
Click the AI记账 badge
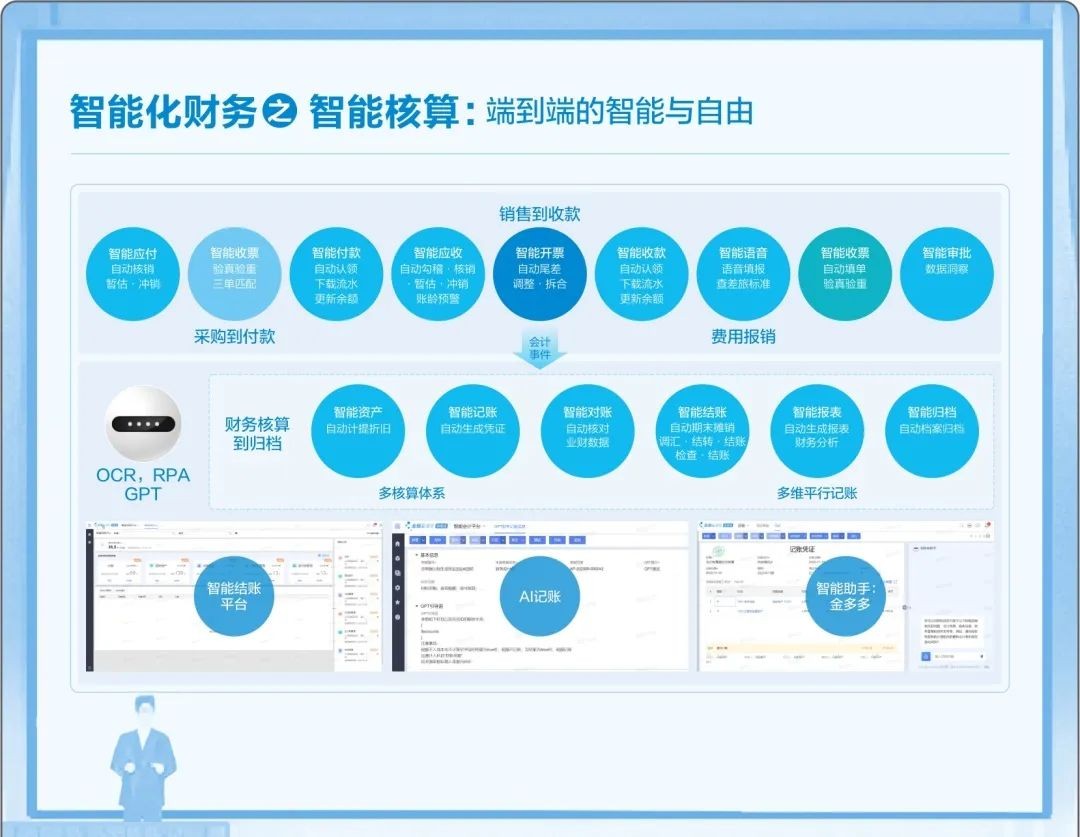[x=539, y=596]
